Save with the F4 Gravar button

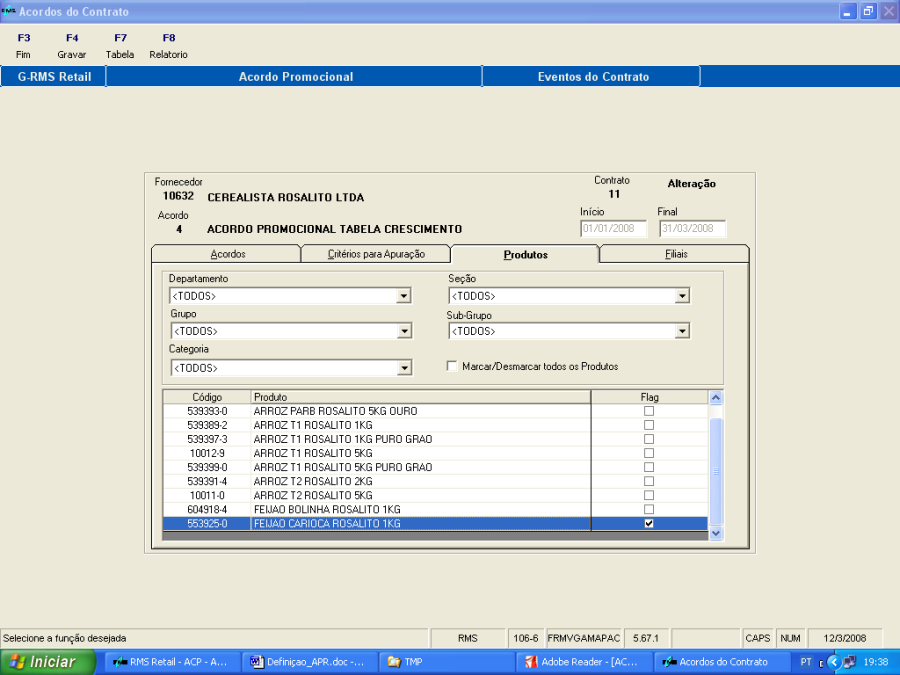(x=72, y=46)
